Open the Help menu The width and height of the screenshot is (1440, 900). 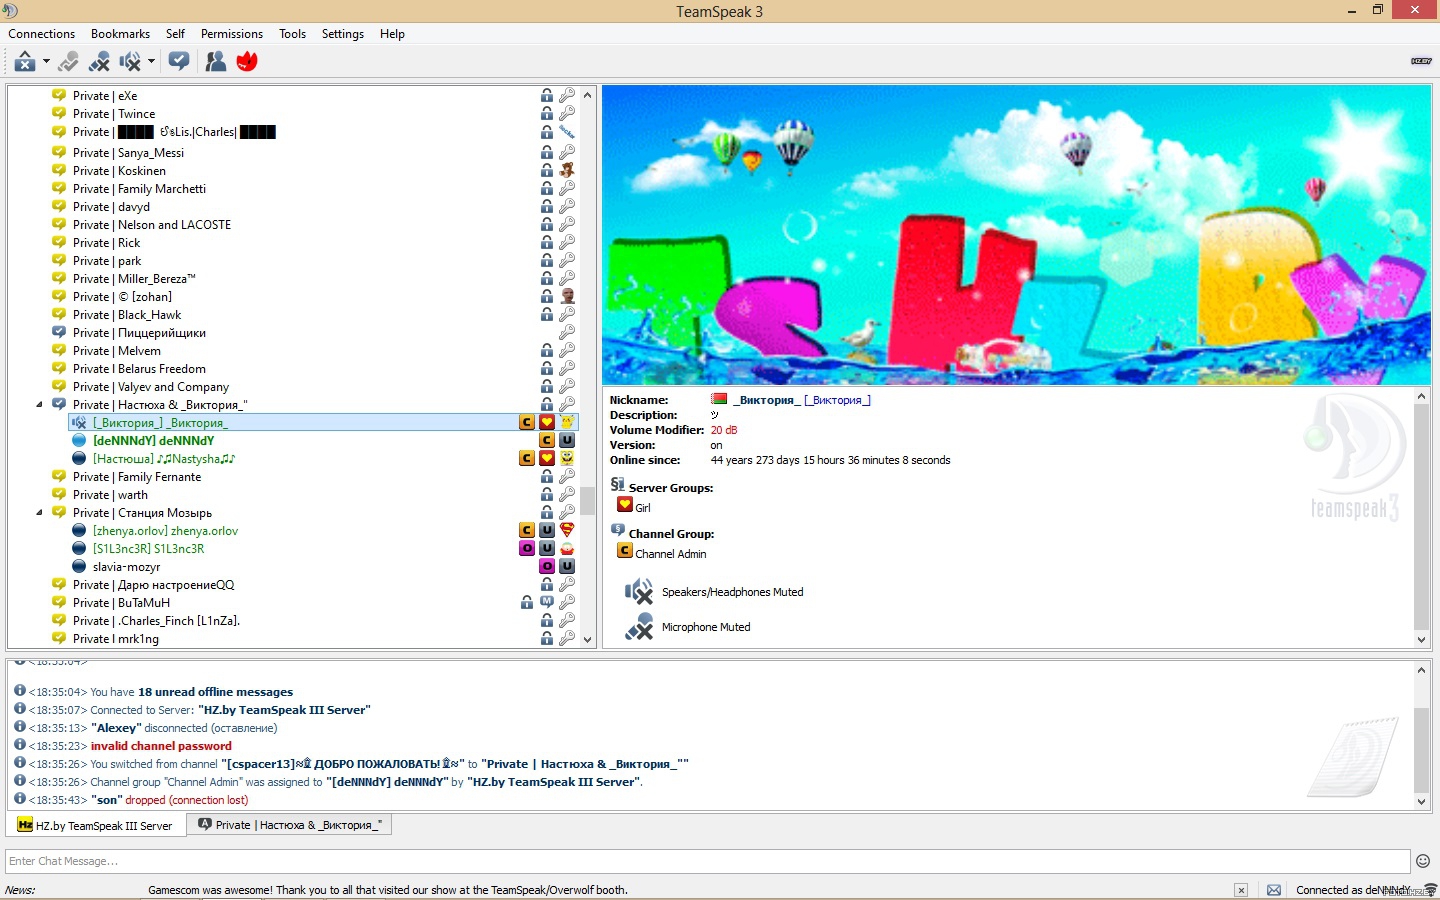coord(392,34)
